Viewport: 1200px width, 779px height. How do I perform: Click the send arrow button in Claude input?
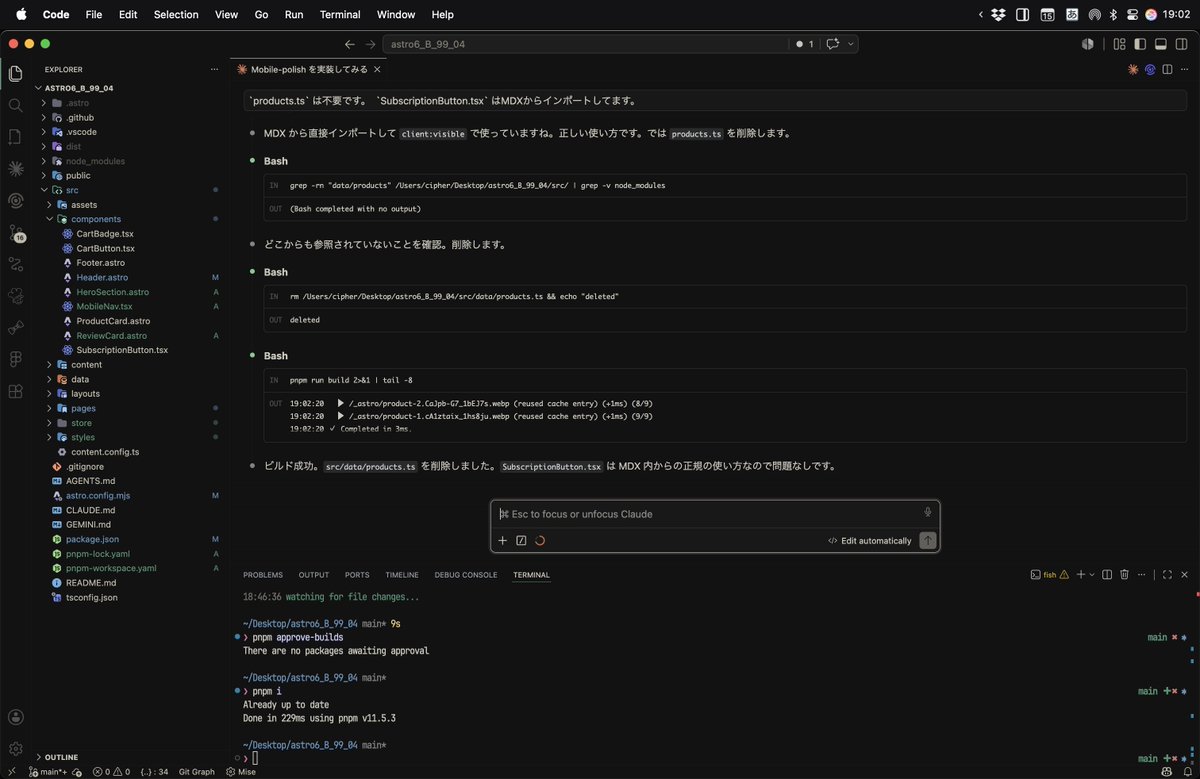pyautogui.click(x=928, y=540)
